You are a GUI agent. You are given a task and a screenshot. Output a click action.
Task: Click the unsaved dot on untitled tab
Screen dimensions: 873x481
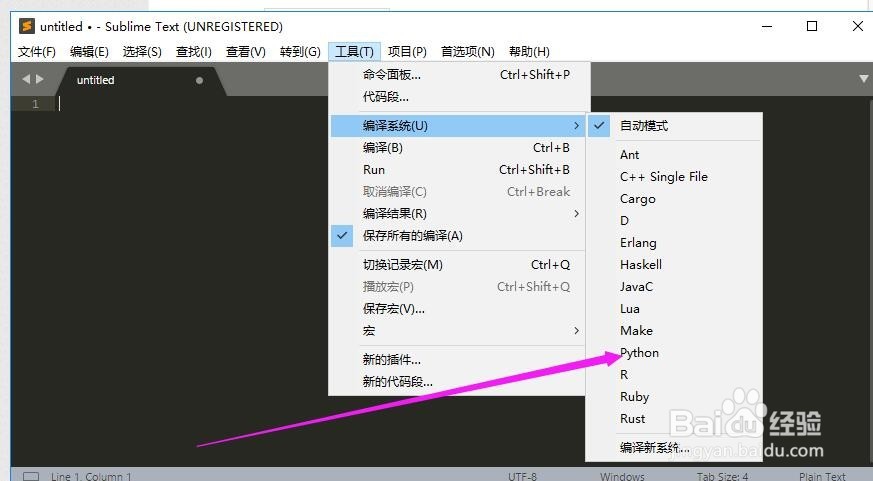pyautogui.click(x=199, y=80)
